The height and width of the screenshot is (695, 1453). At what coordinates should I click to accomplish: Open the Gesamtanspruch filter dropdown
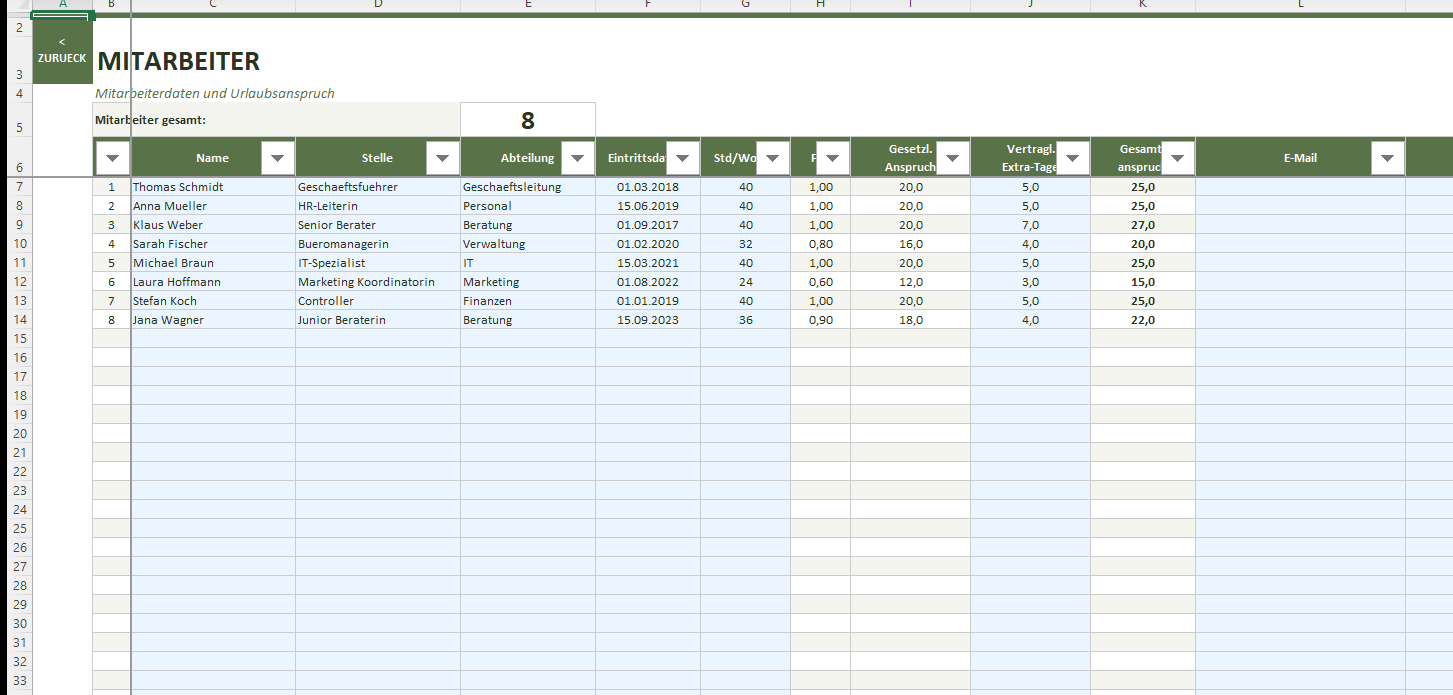1177,158
